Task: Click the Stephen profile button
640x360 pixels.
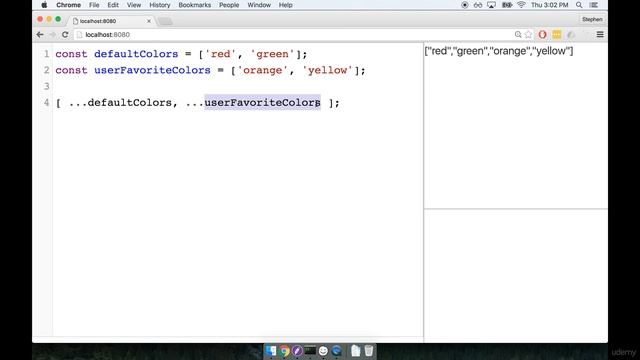Action: pos(592,19)
